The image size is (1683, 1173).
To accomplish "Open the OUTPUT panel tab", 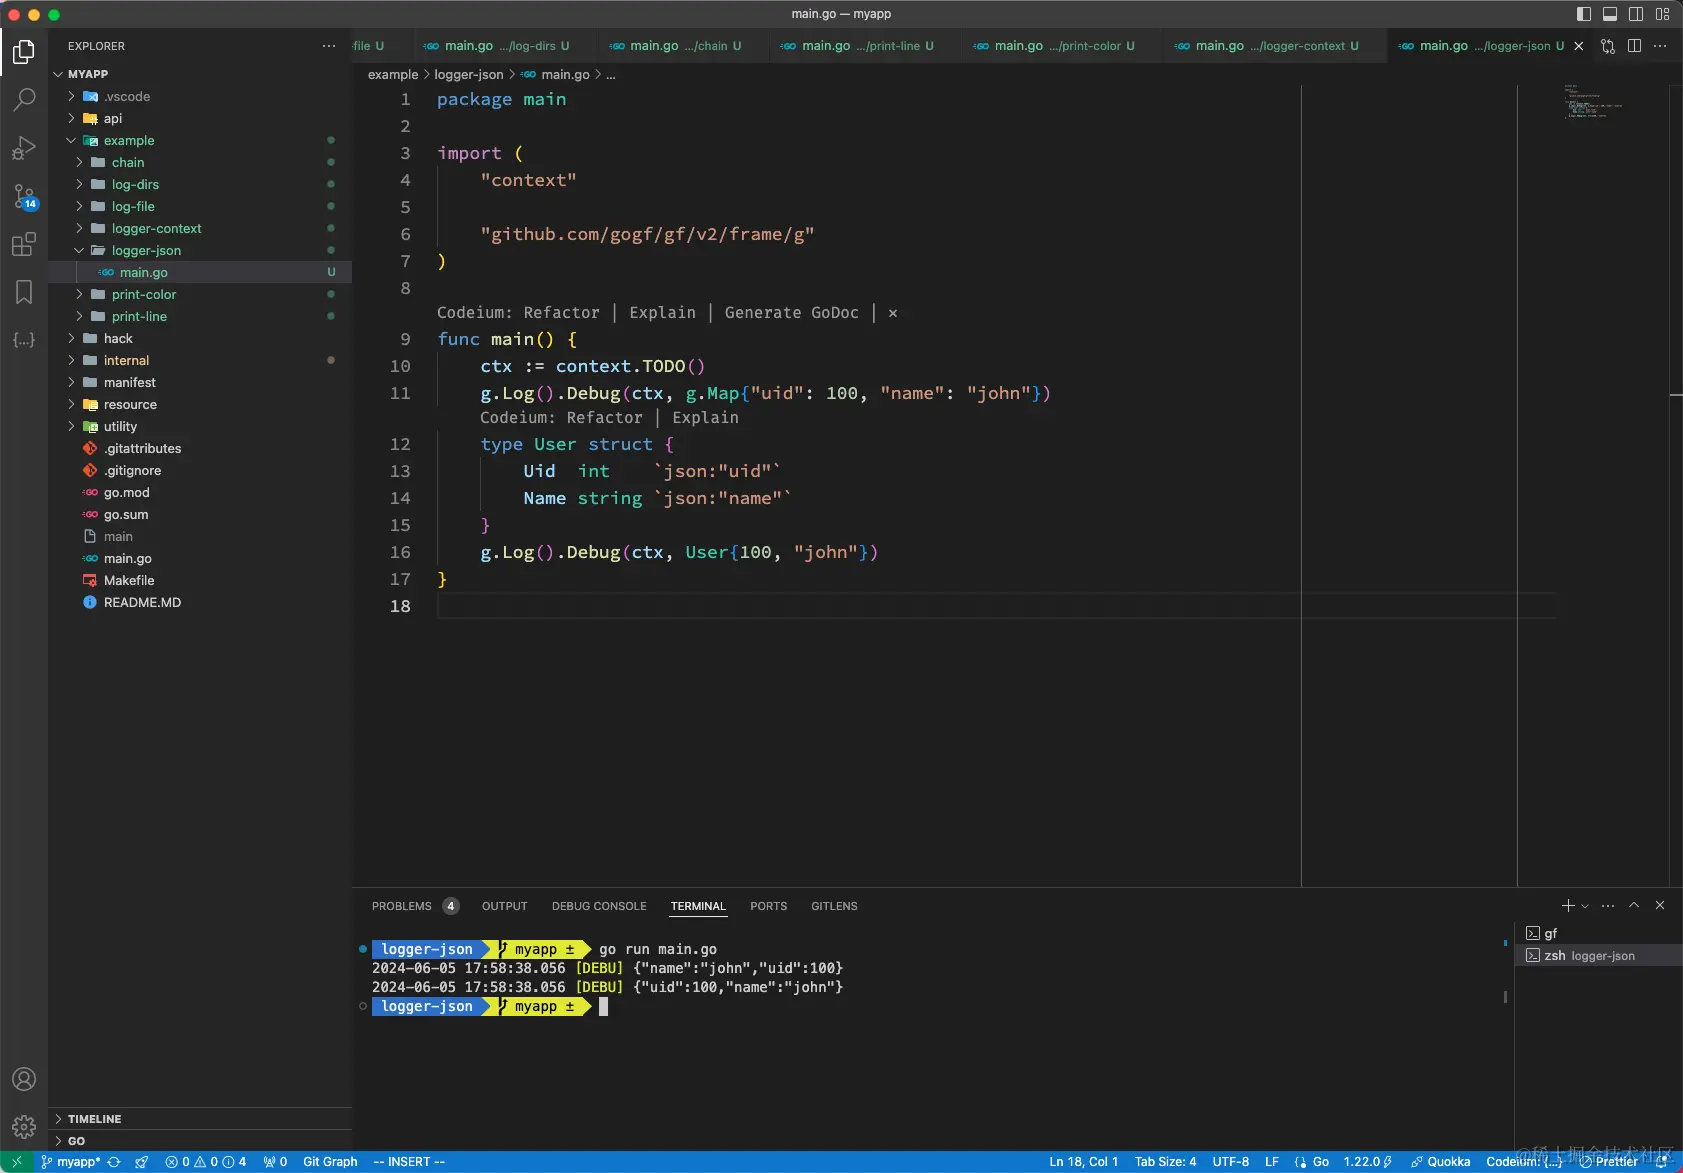I will click(x=504, y=906).
